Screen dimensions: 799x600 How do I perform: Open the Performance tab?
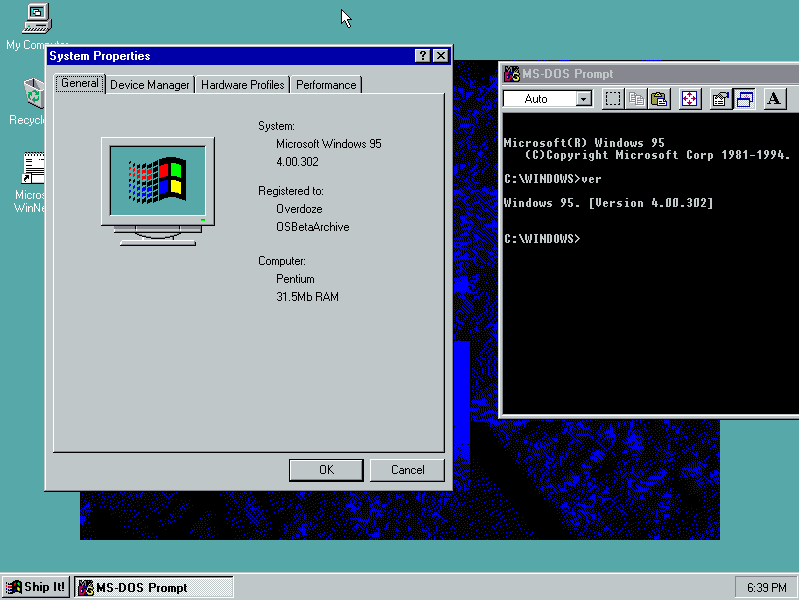point(326,85)
